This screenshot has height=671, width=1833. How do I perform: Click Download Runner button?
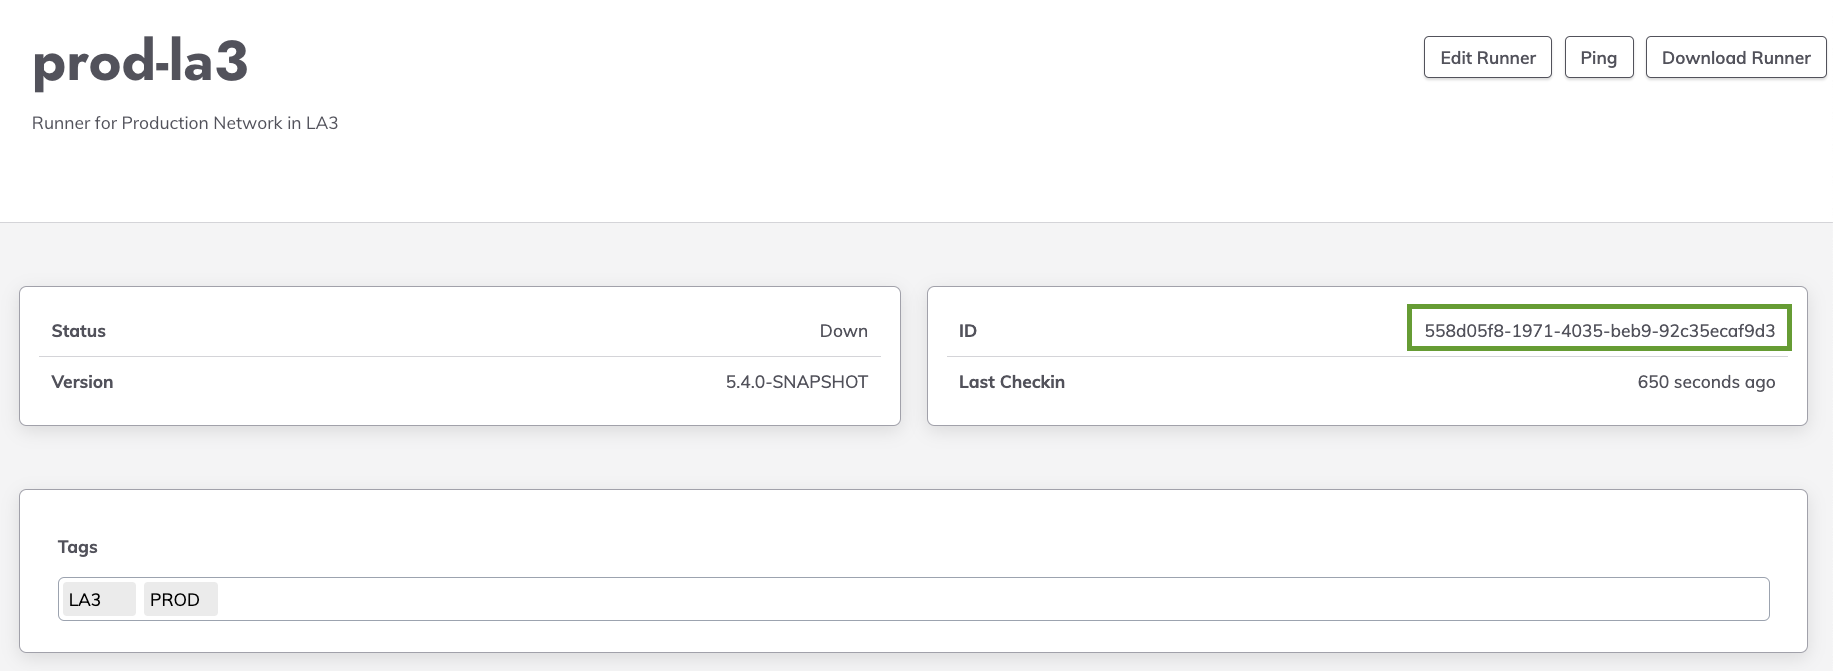[x=1735, y=57]
